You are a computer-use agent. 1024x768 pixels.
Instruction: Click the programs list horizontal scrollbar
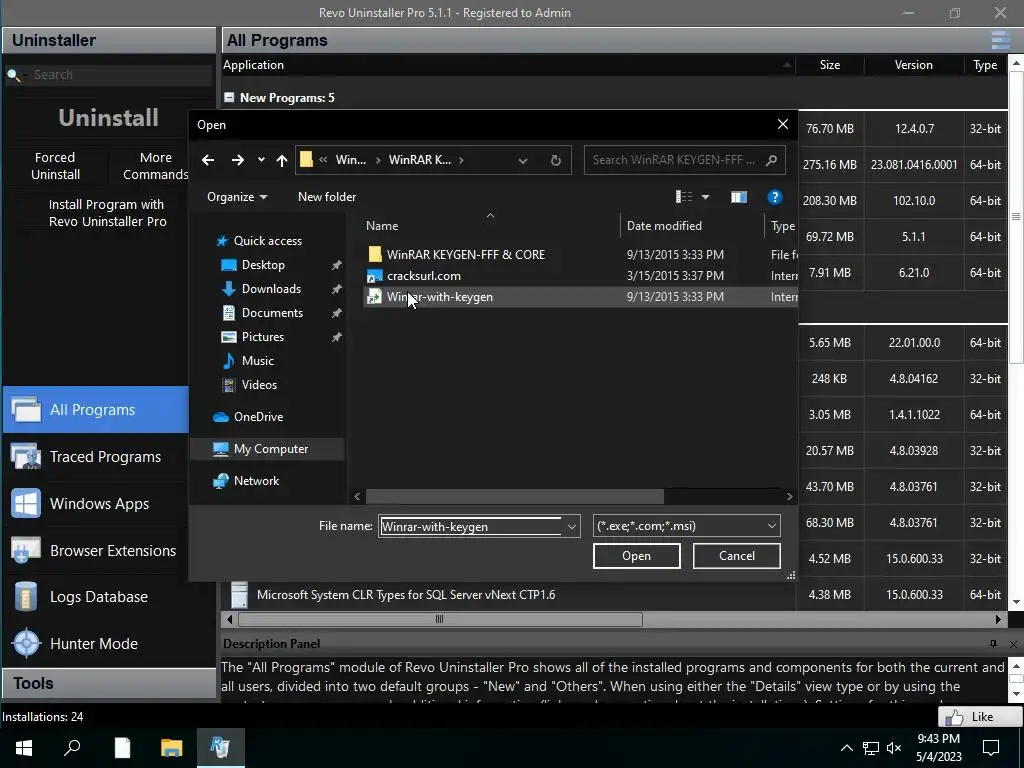(440, 619)
